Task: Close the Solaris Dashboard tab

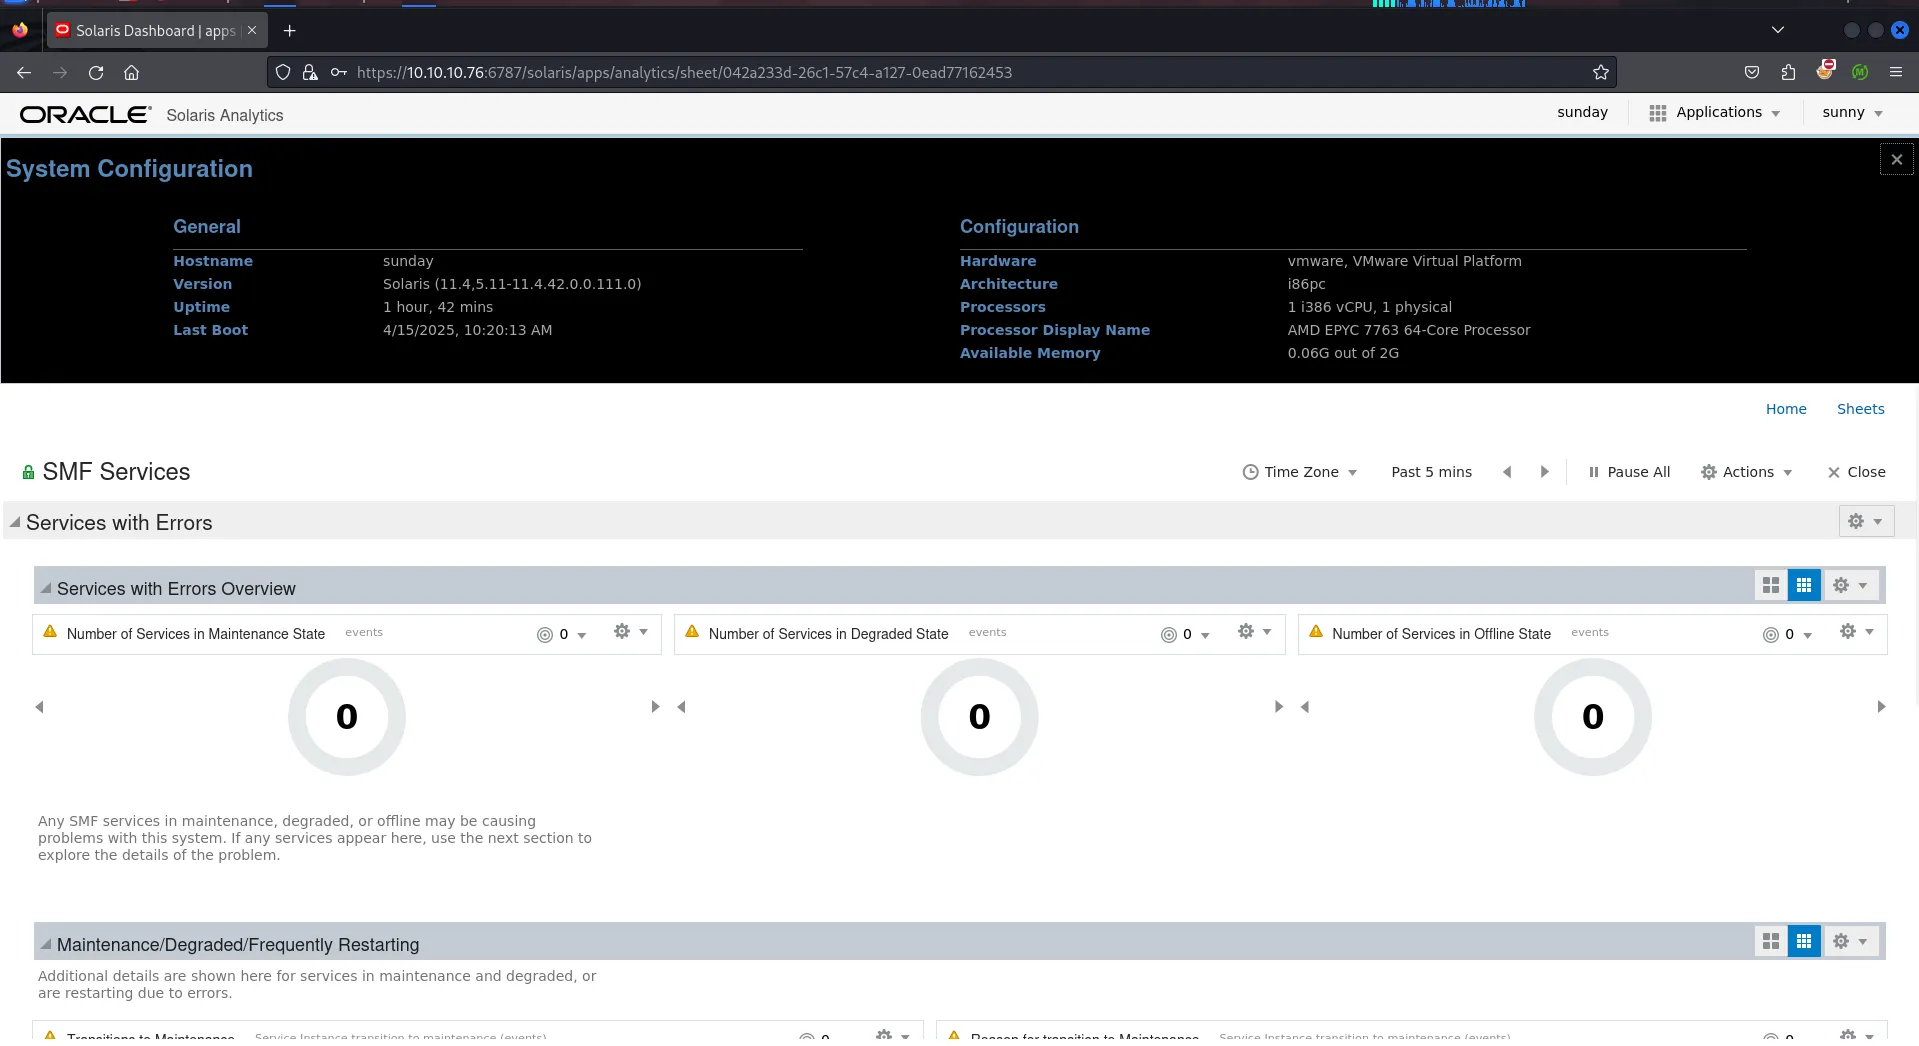Action: pos(252,30)
